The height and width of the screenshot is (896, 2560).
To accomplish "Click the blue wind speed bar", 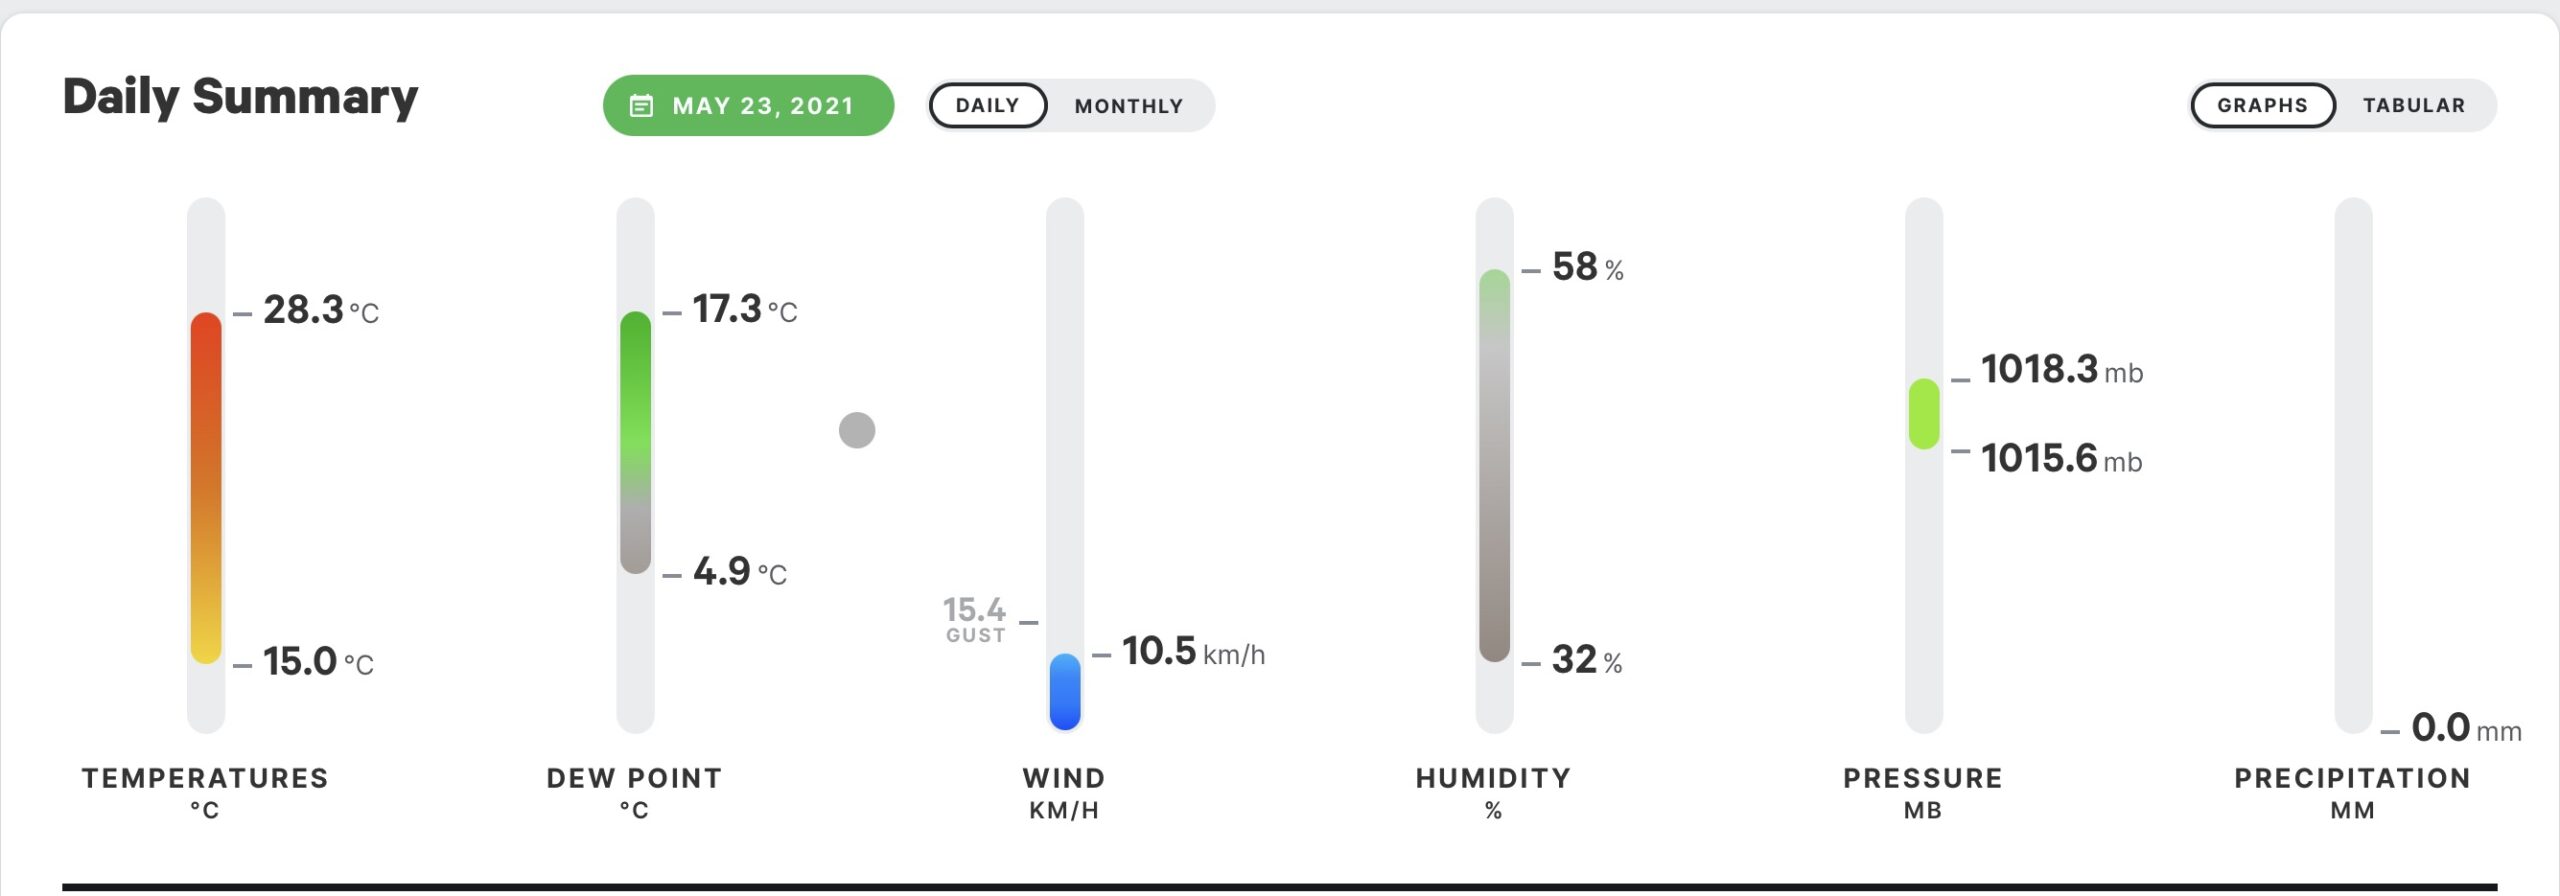I will coord(1065,692).
